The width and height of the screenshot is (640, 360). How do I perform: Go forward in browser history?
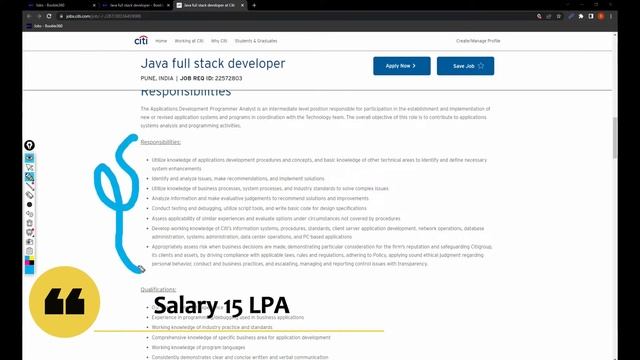[x=39, y=16]
